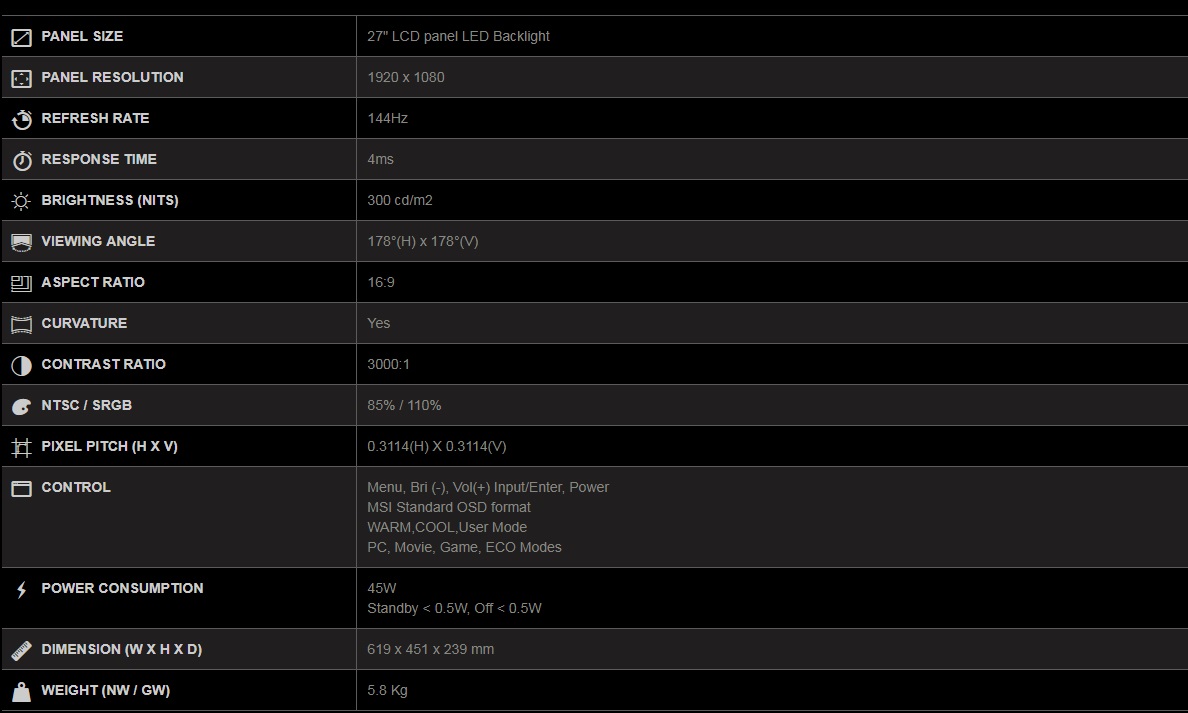The width and height of the screenshot is (1188, 713).
Task: Click the Curvature curved screen icon
Action: tap(21, 324)
